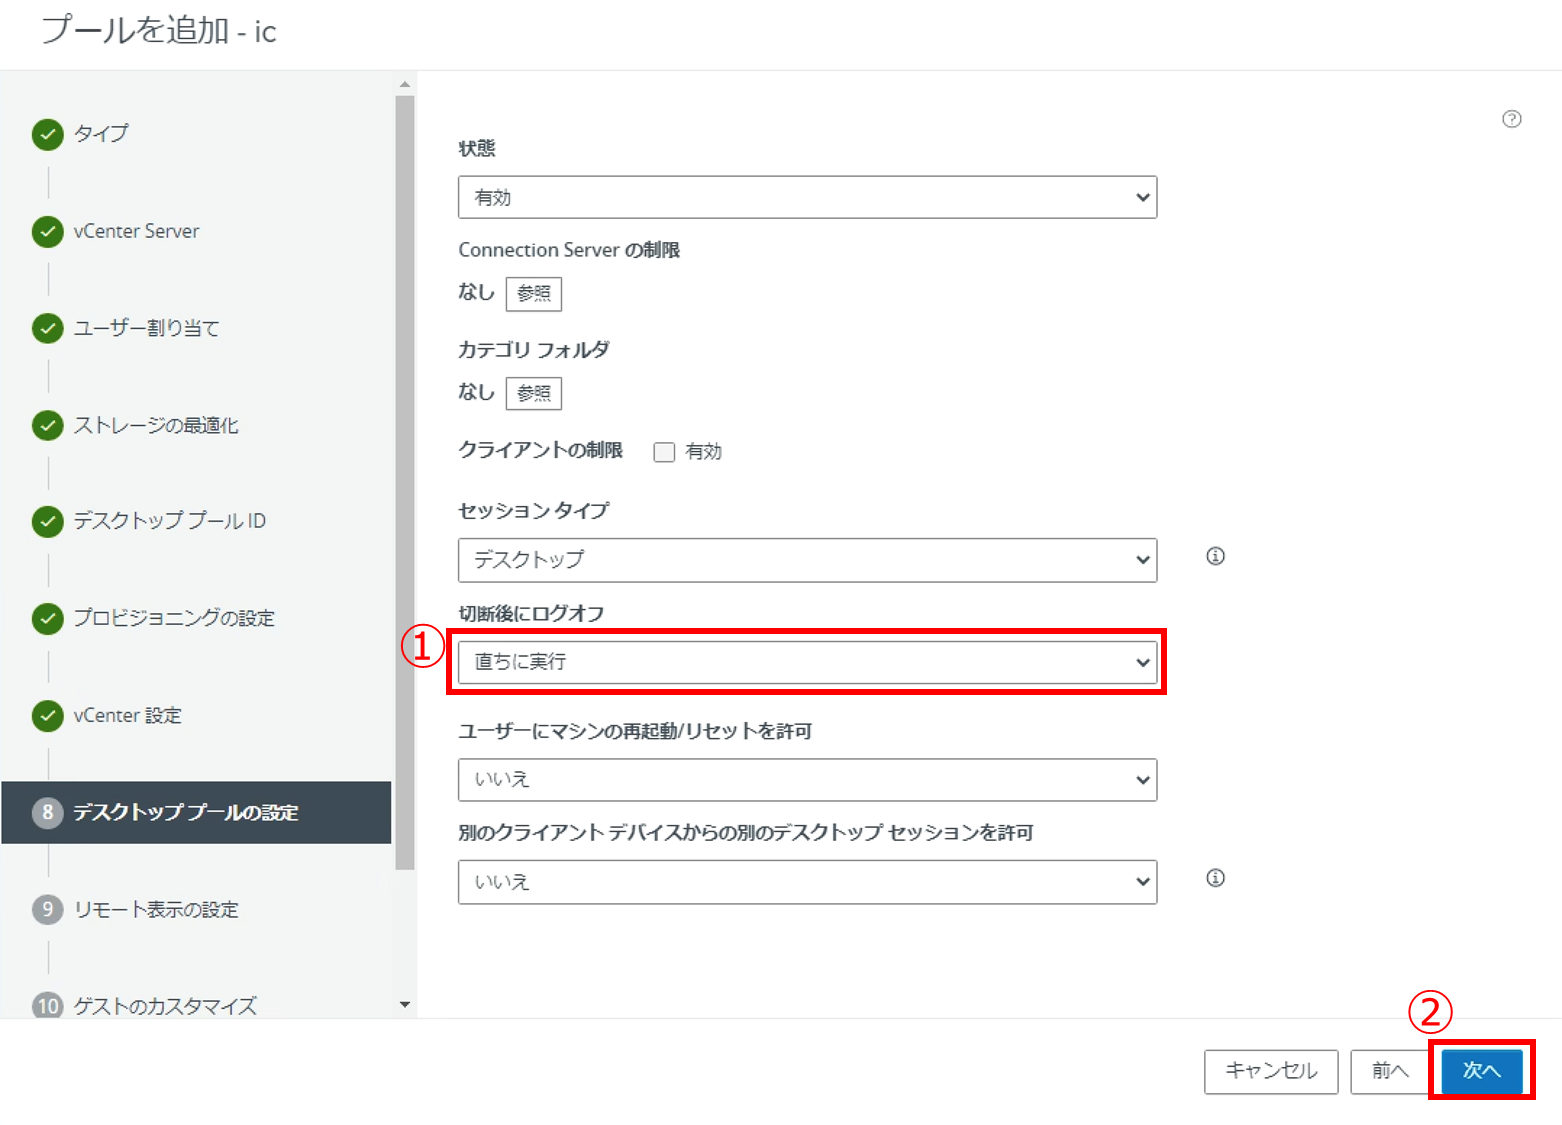Expand ユーザーにマシンの再起動/リセットを許可 dropdown
1562x1125 pixels.
807,780
